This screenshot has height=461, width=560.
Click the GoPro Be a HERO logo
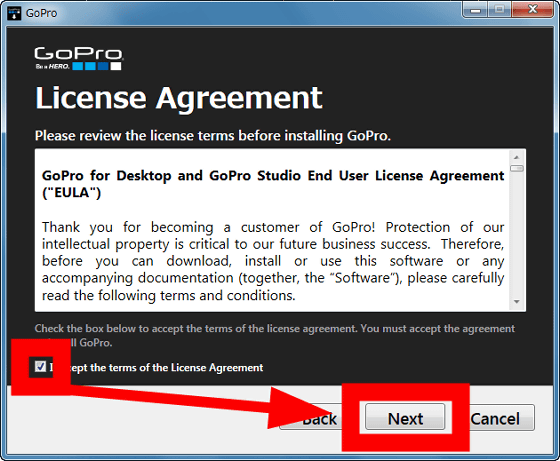pos(79,58)
